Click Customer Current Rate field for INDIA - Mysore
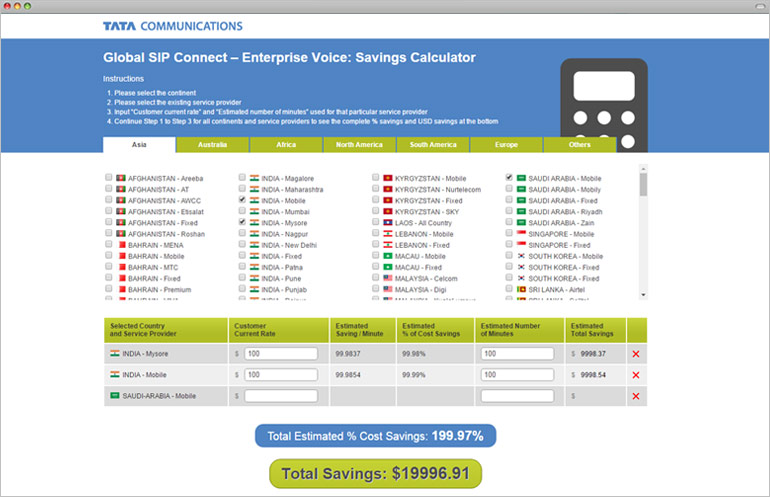Screen dimensions: 770x497 click(280, 353)
